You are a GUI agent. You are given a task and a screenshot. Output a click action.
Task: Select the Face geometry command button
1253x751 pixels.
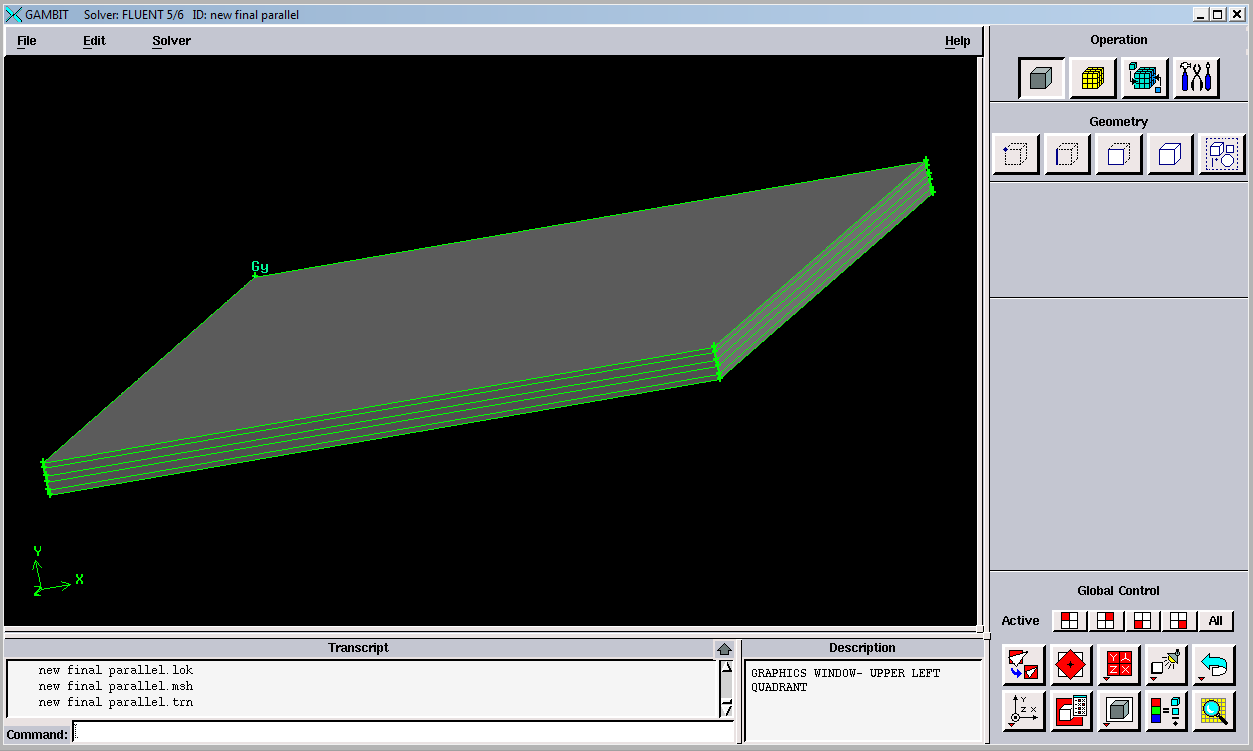coord(1119,154)
